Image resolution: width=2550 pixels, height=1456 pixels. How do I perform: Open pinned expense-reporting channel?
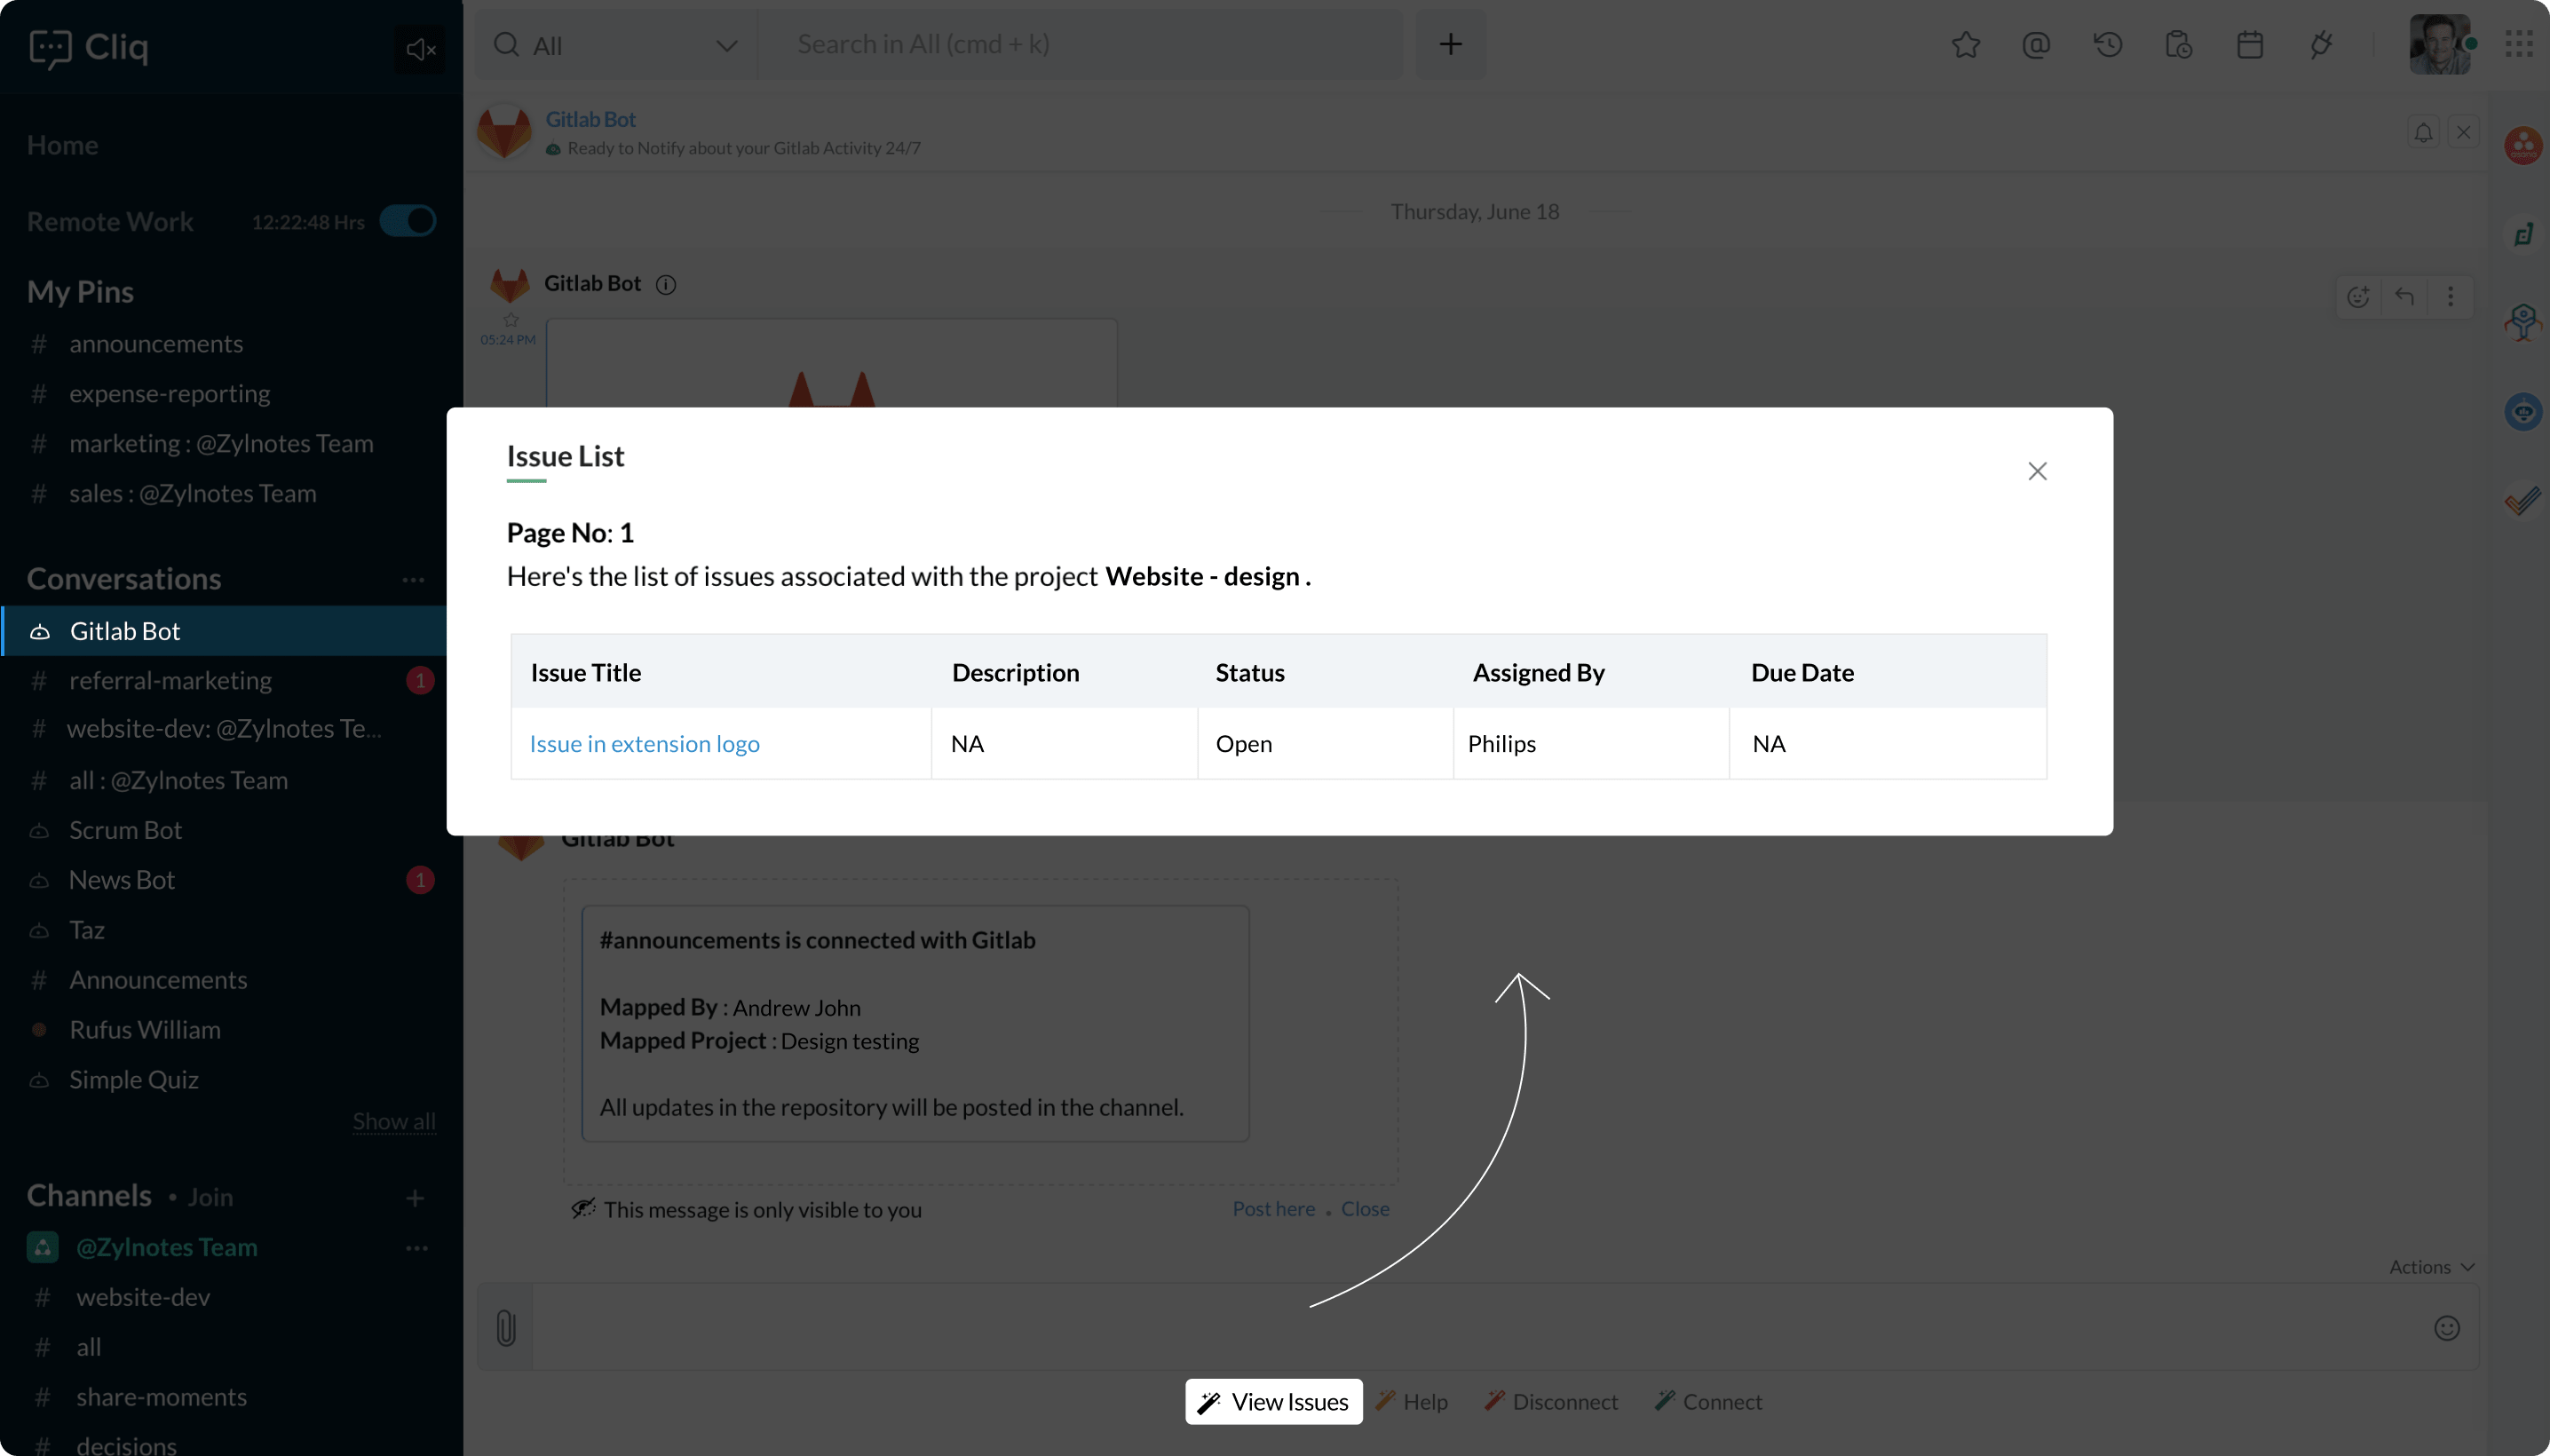[x=169, y=394]
